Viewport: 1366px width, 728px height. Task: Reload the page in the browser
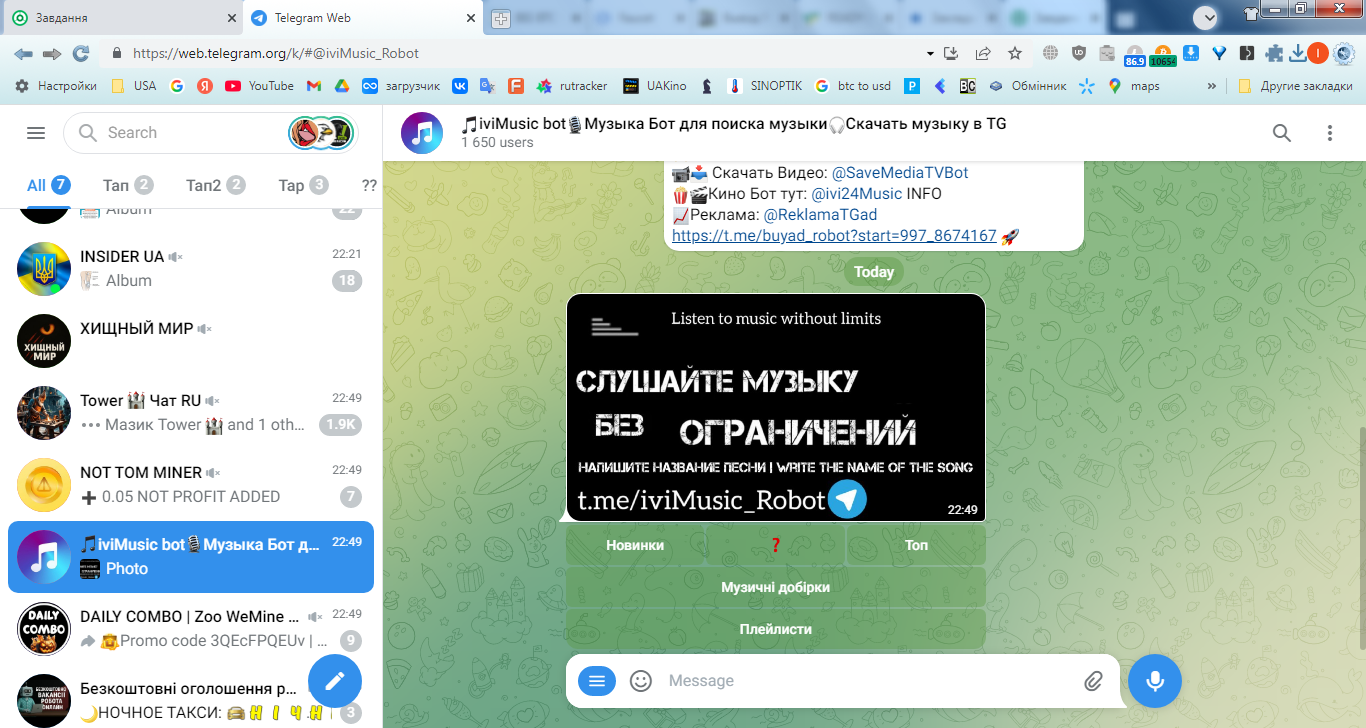point(81,53)
